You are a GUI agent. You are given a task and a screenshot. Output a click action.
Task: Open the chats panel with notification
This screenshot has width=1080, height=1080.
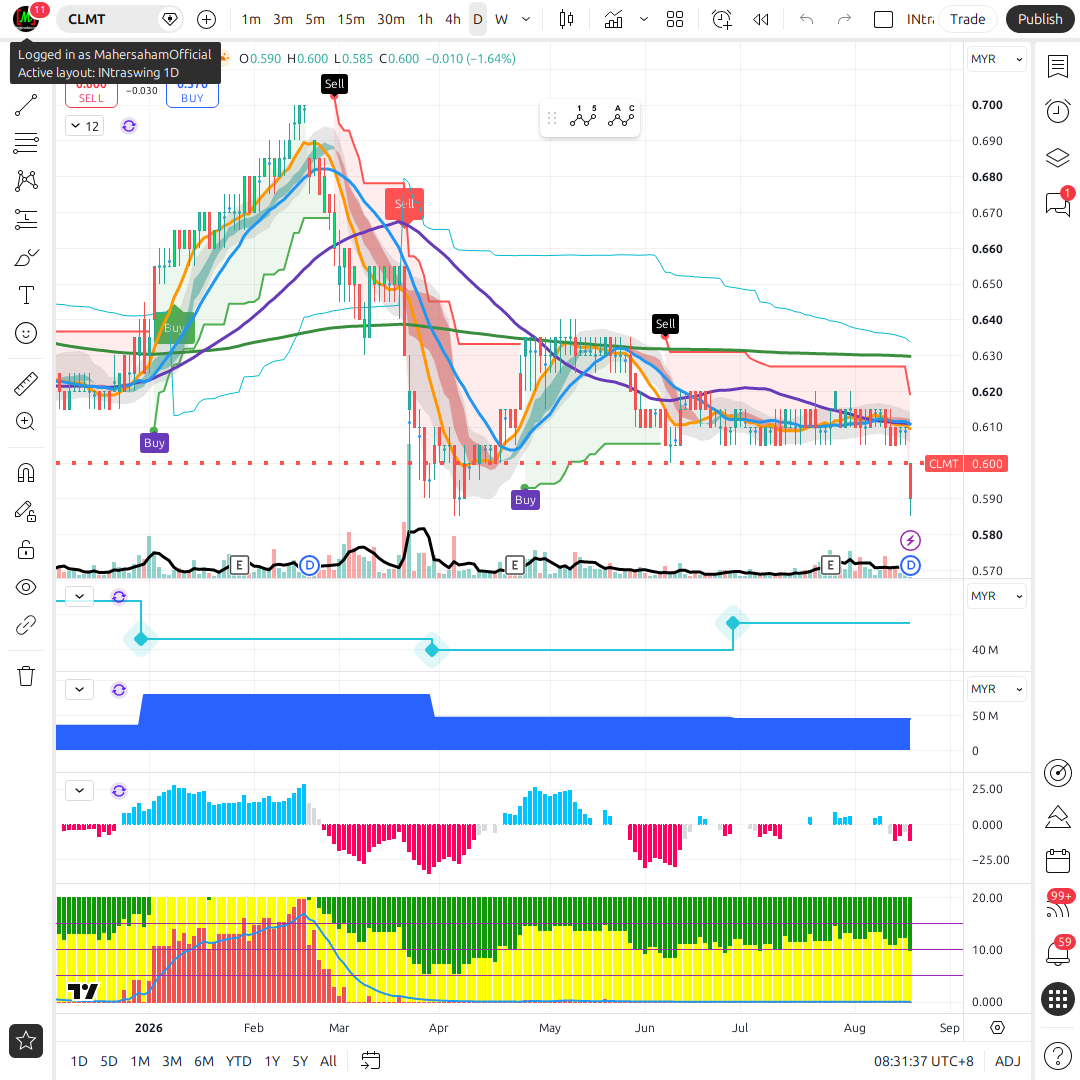tap(1057, 203)
